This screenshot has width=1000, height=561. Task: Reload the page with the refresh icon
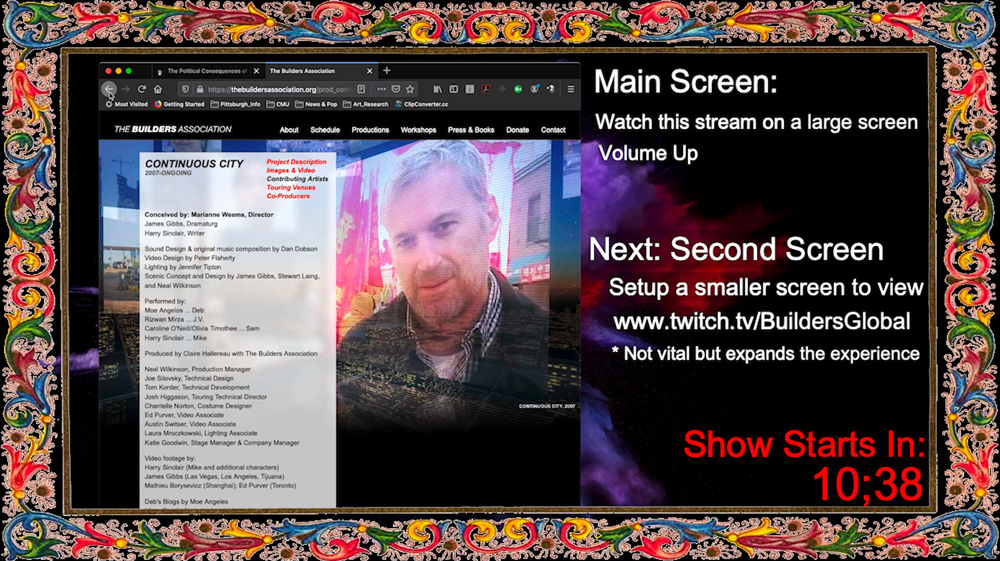142,89
